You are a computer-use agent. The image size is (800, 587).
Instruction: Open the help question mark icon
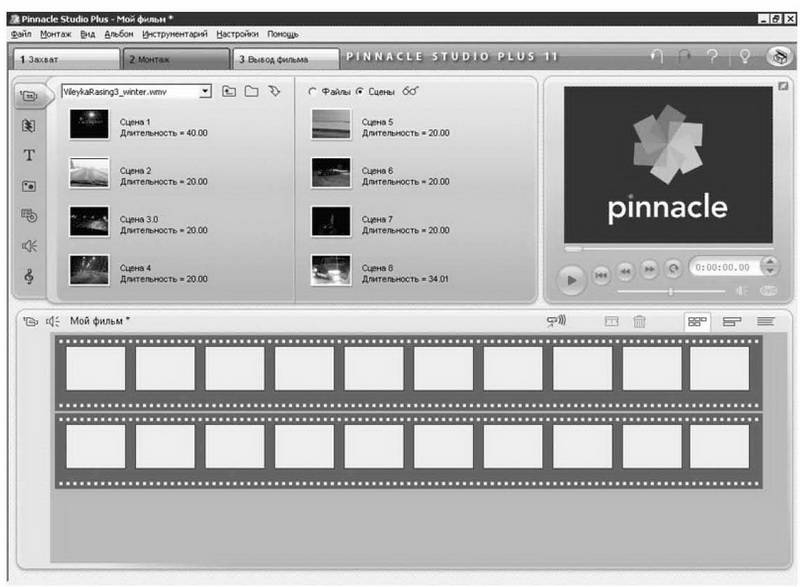(x=712, y=56)
